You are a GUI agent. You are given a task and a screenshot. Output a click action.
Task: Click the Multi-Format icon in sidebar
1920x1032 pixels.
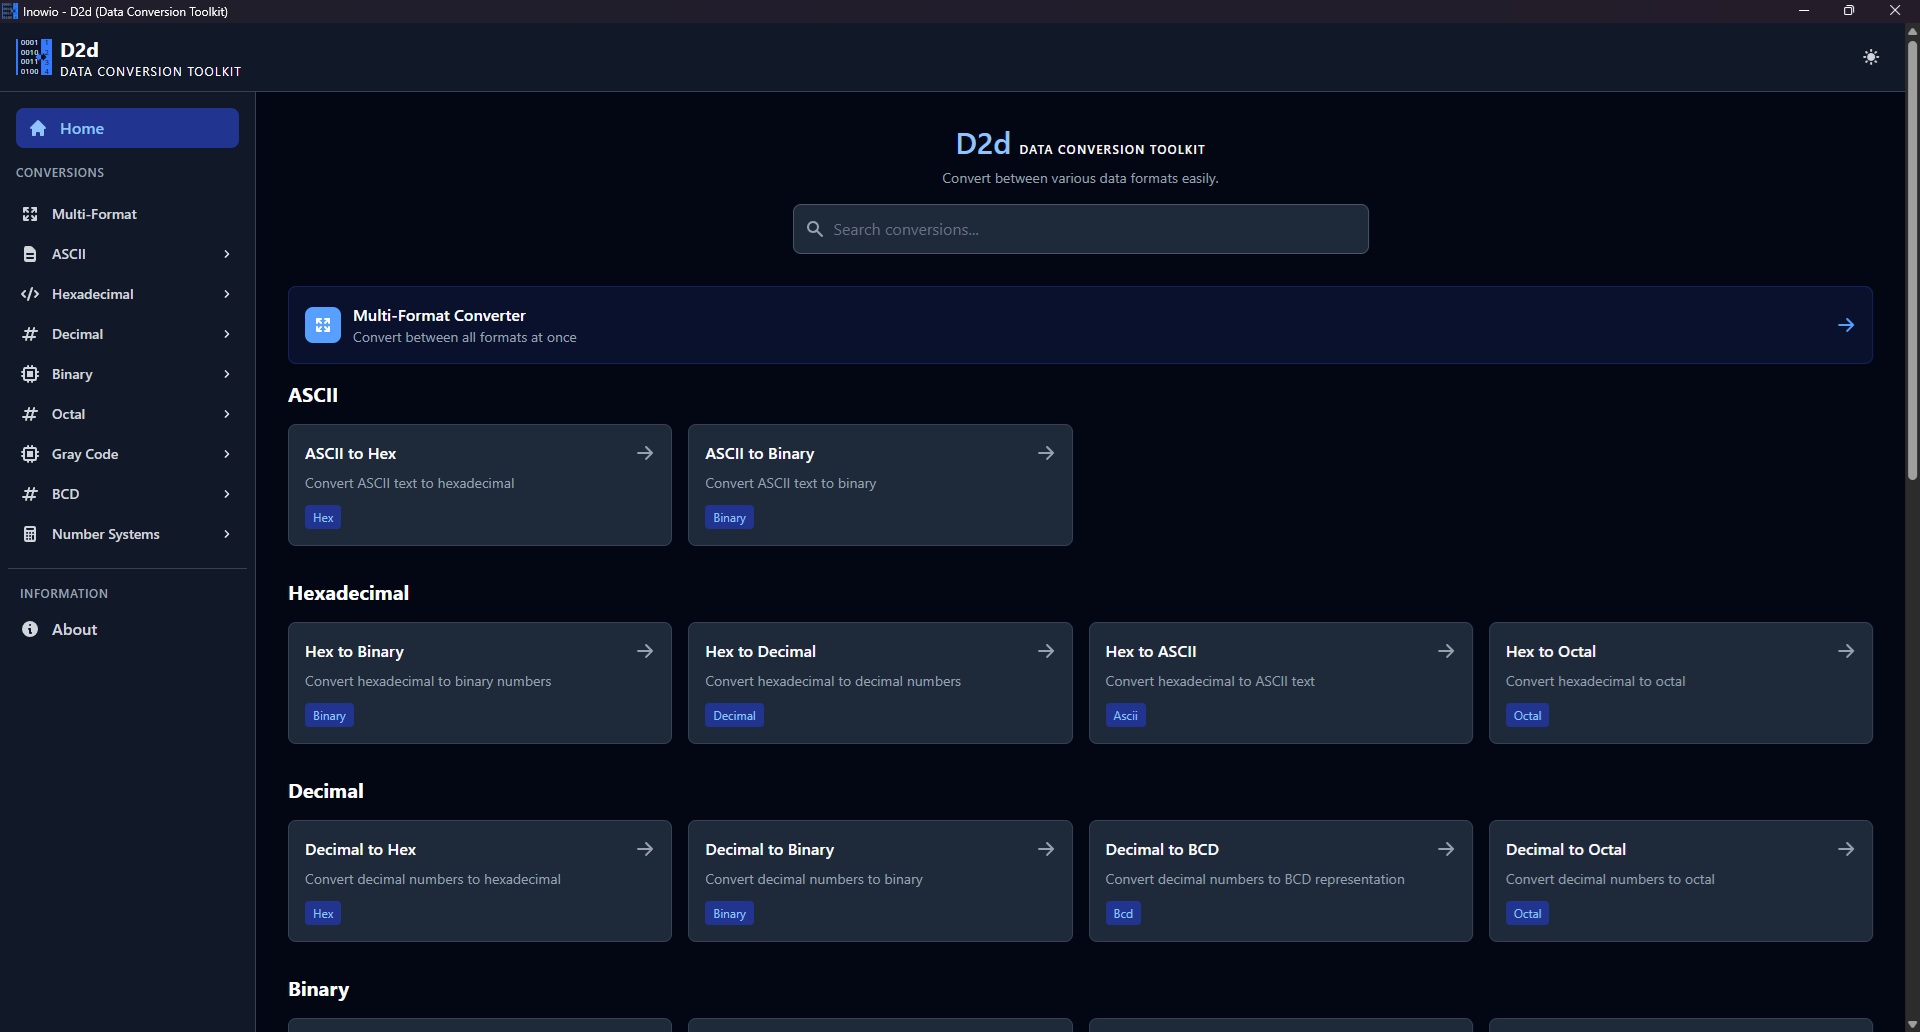coord(30,214)
